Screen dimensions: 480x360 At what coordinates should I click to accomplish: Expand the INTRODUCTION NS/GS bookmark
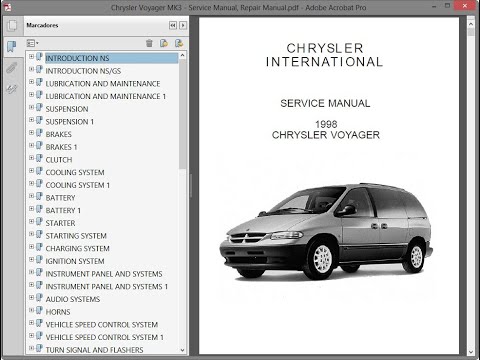pyautogui.click(x=31, y=69)
